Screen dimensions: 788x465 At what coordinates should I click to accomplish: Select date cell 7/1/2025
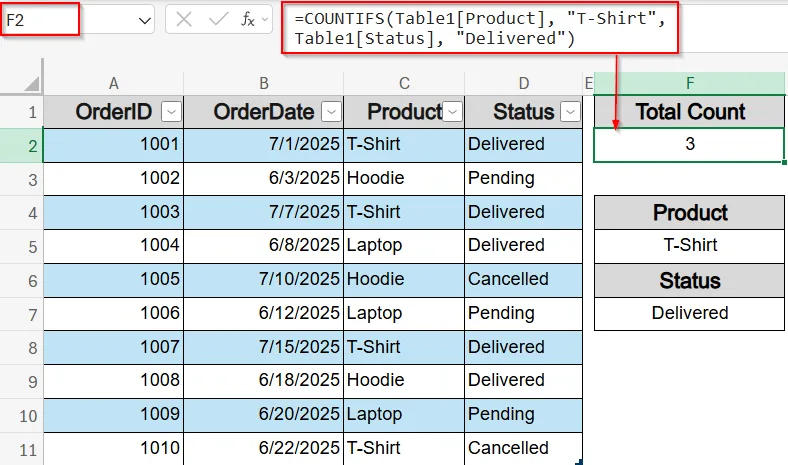point(264,145)
